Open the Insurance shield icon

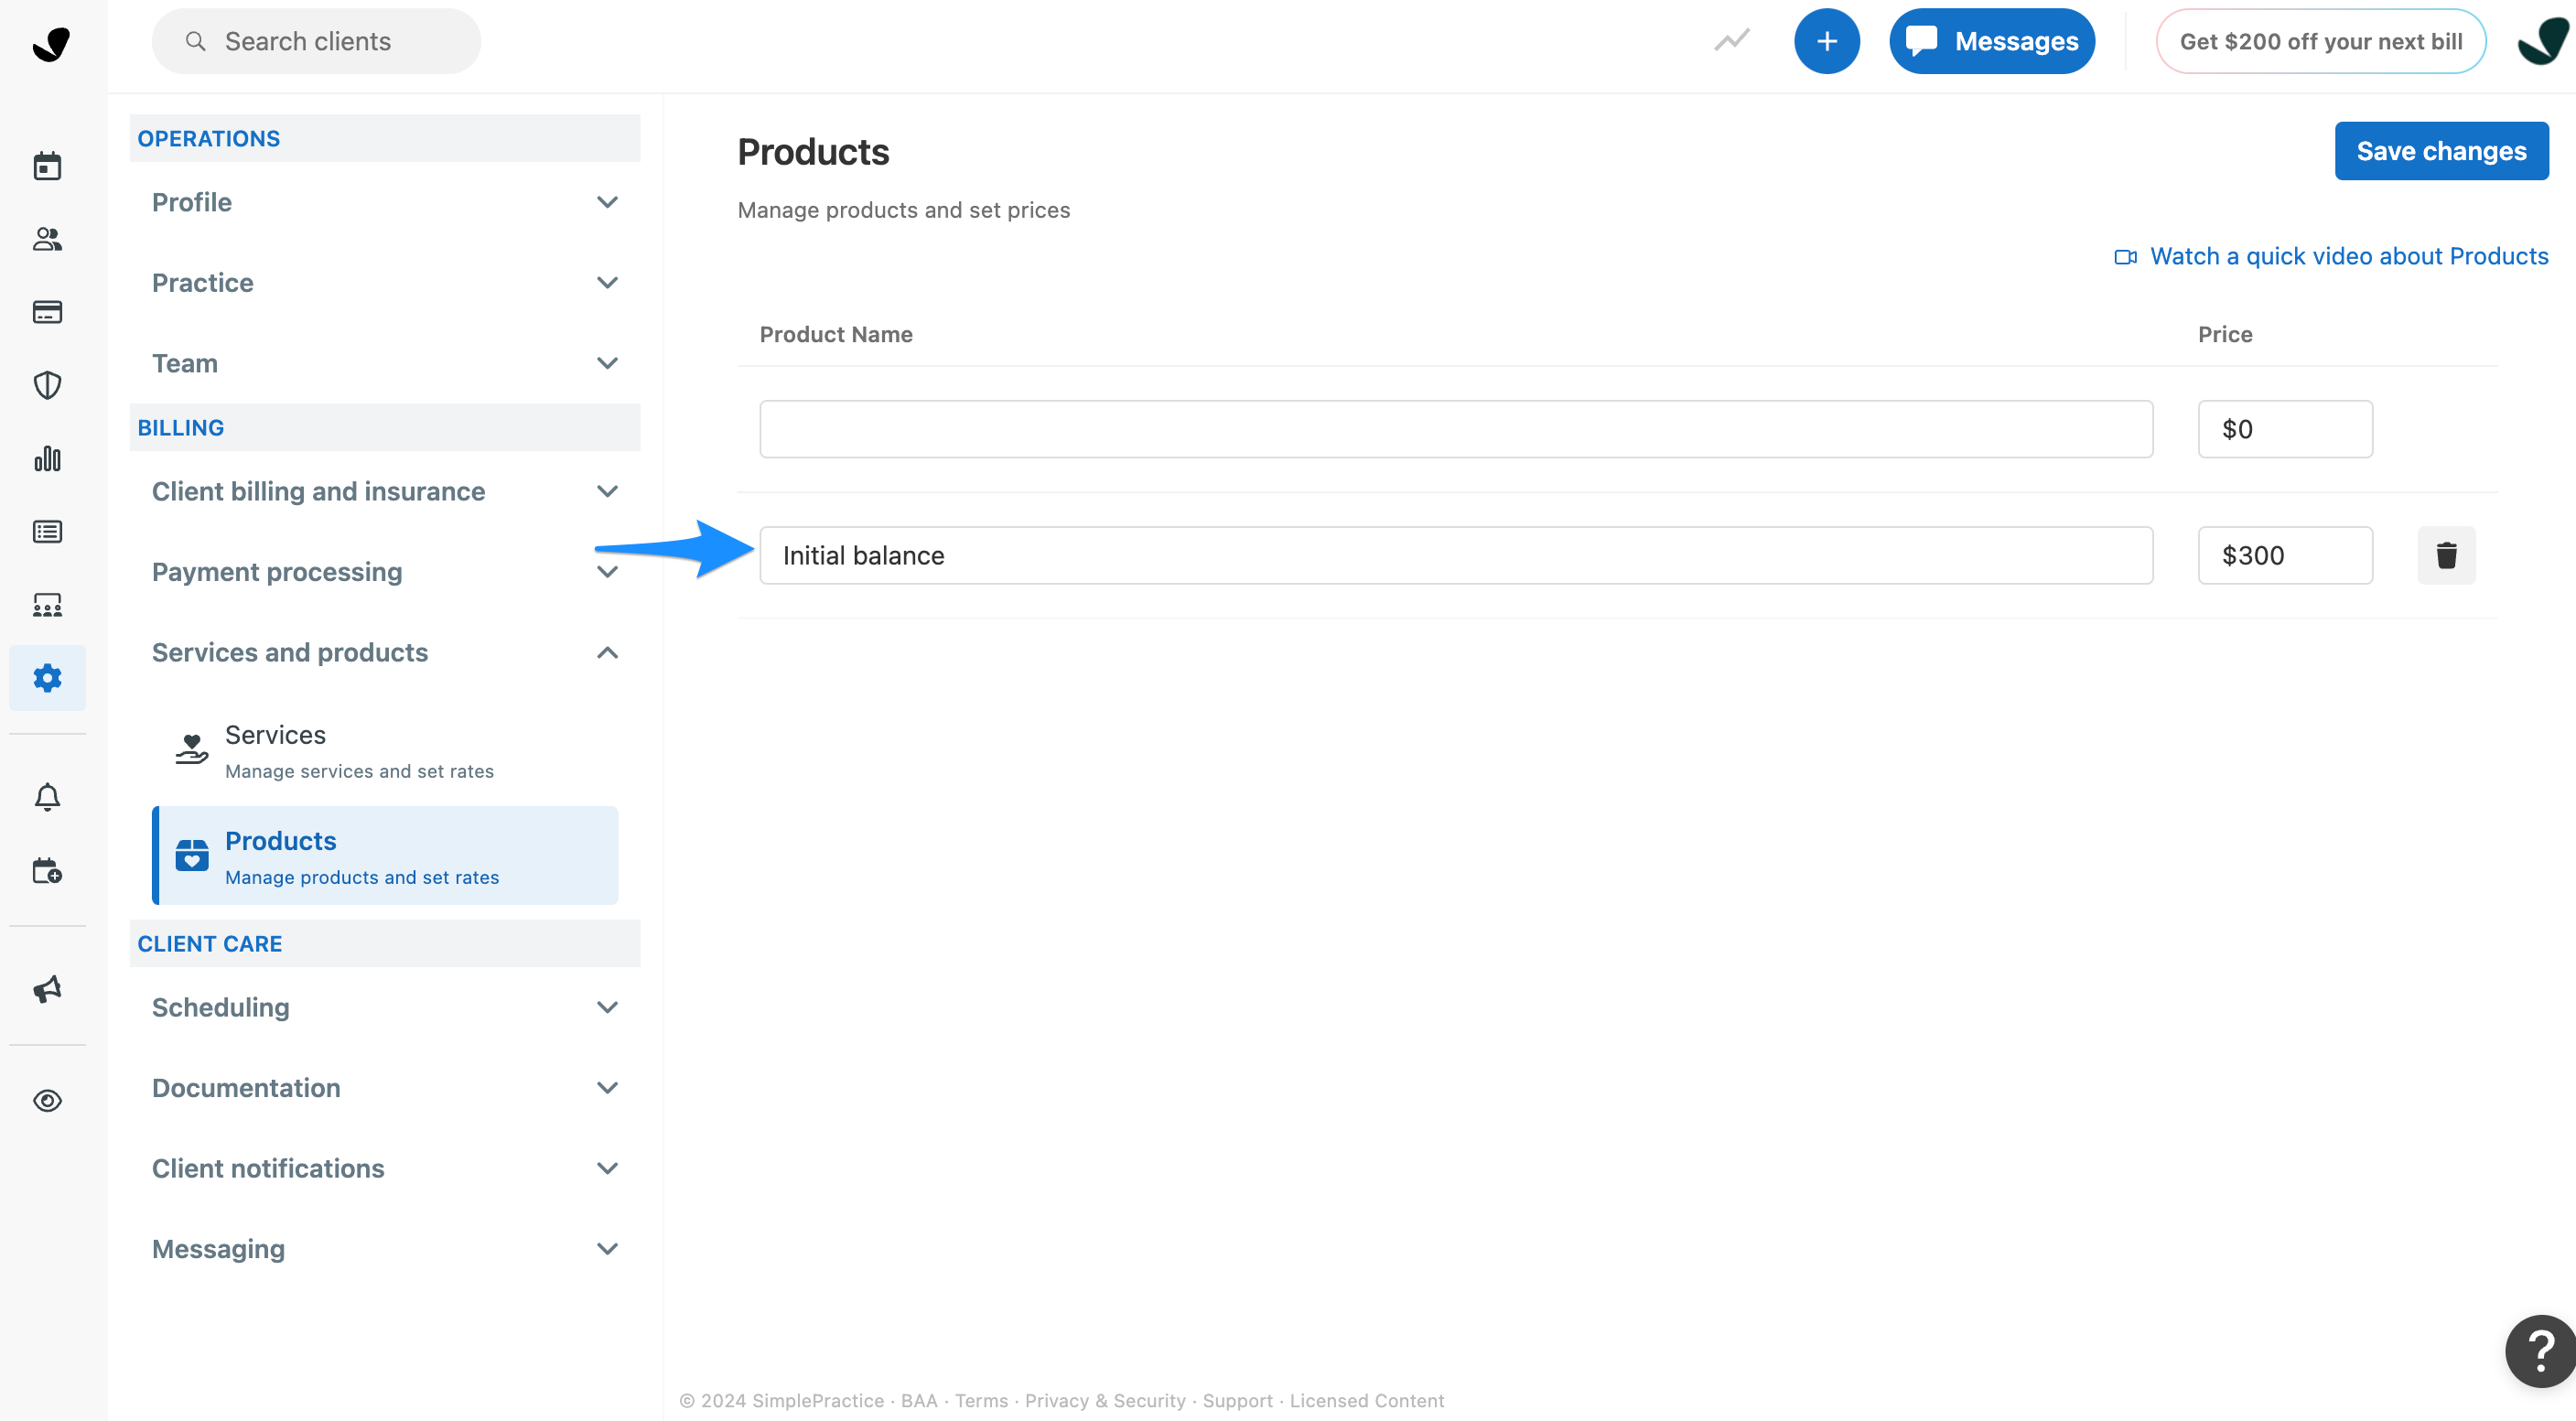(47, 385)
